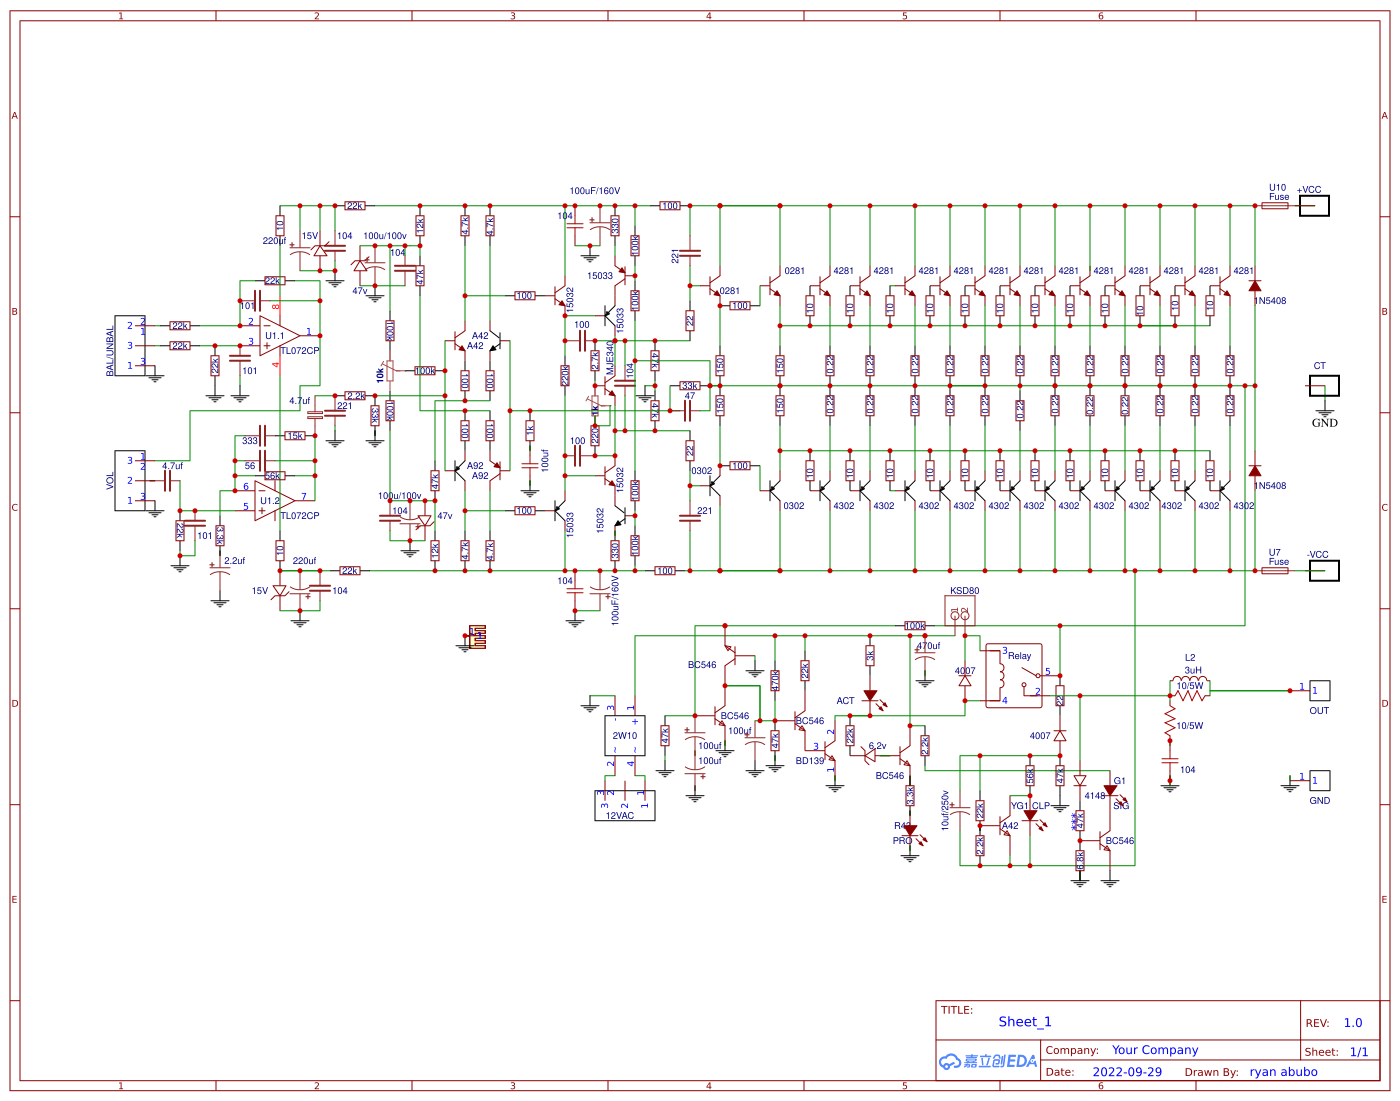Select the U1.2 TL072CP op-amp symbol

(268, 500)
